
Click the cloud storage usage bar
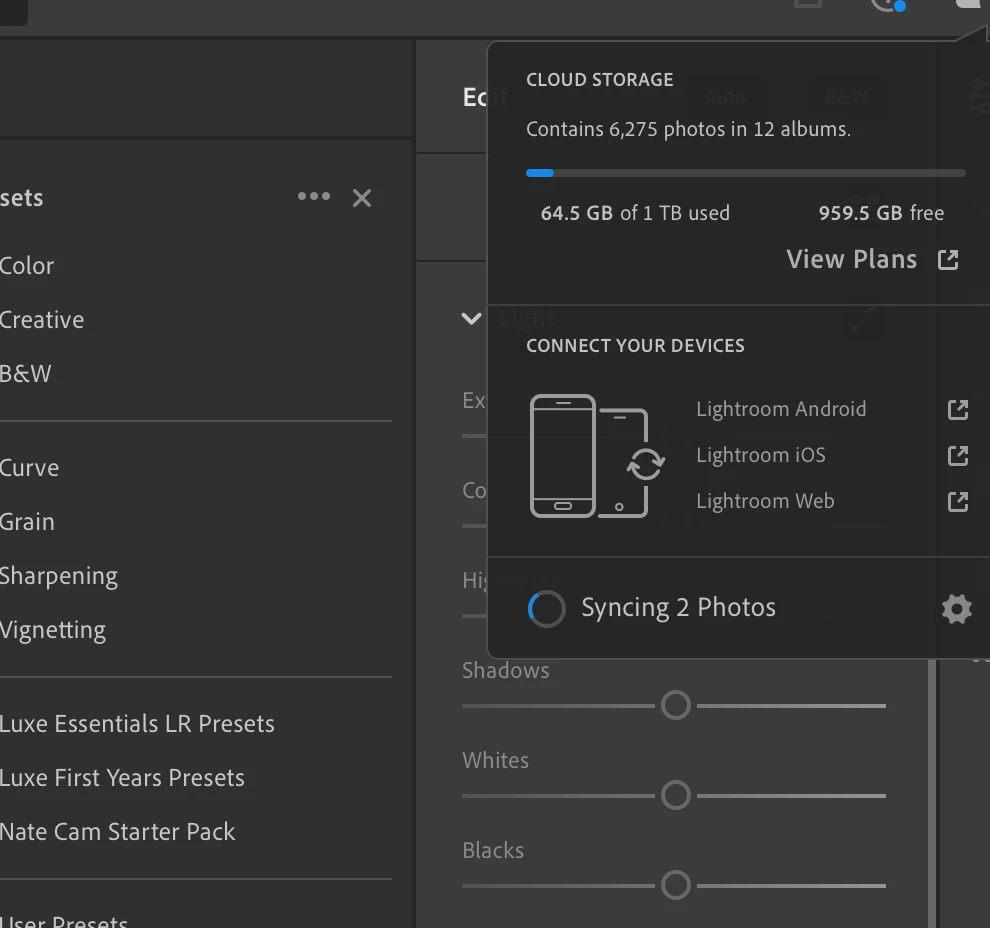click(x=745, y=173)
